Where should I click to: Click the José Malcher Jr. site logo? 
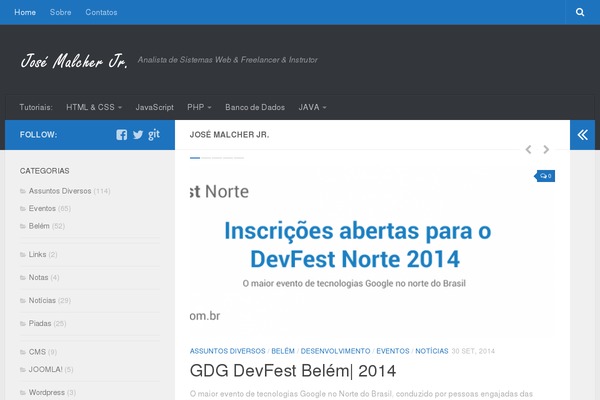74,60
